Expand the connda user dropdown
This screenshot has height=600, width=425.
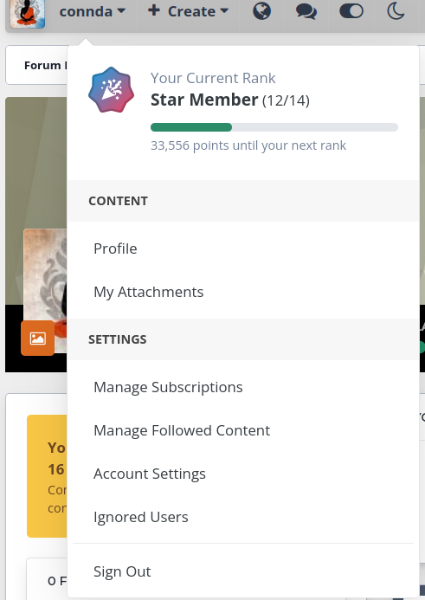[x=92, y=11]
